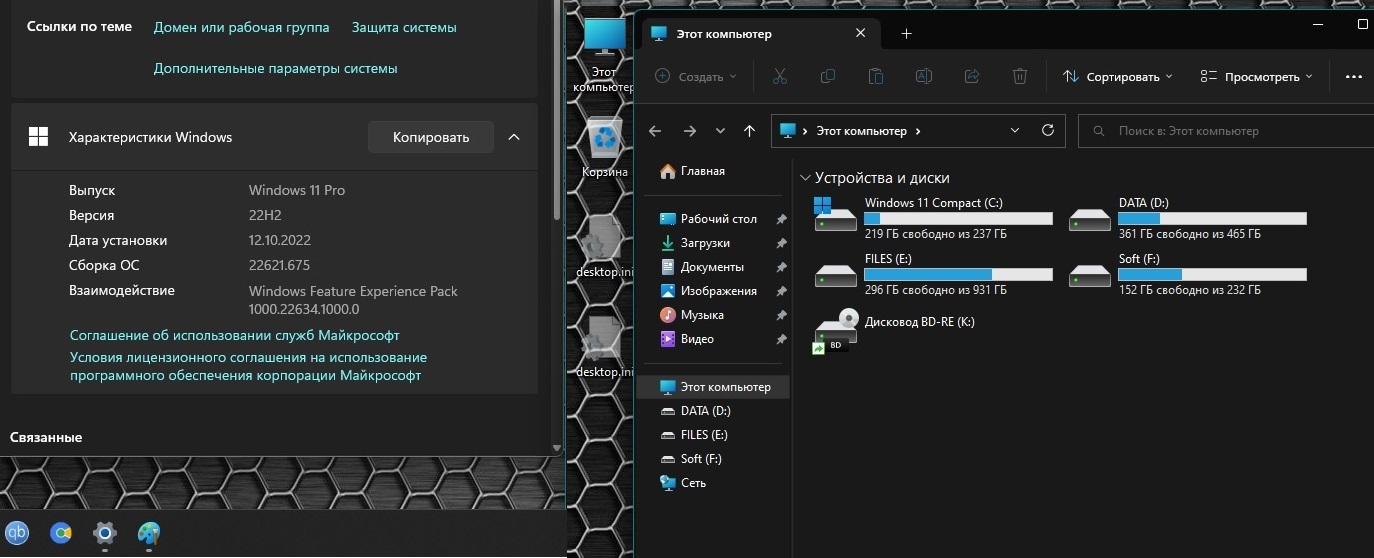Click the chevron after Этот компьютер in address bar
Viewport: 1374px width, 558px height.
917,131
